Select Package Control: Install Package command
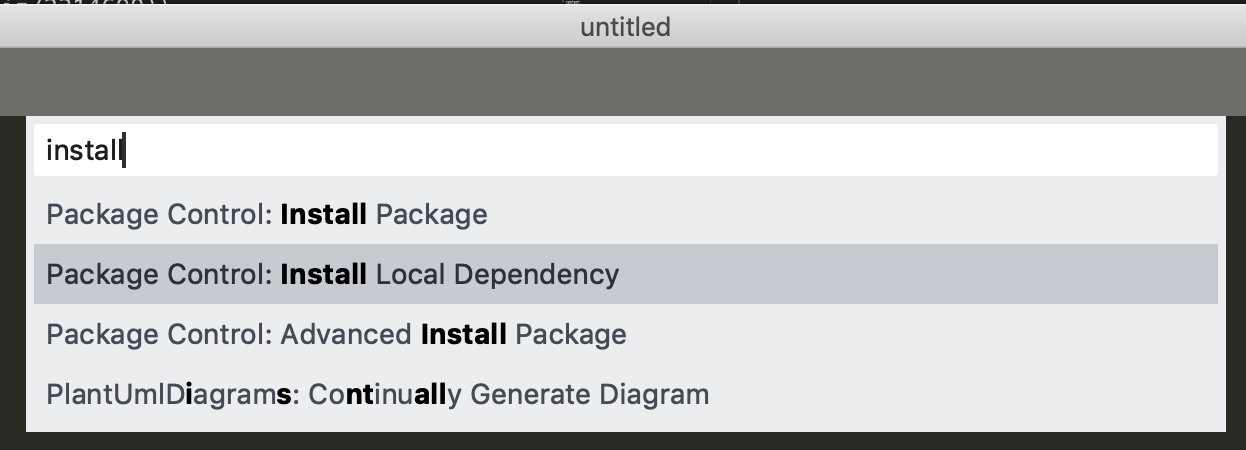 coord(267,214)
